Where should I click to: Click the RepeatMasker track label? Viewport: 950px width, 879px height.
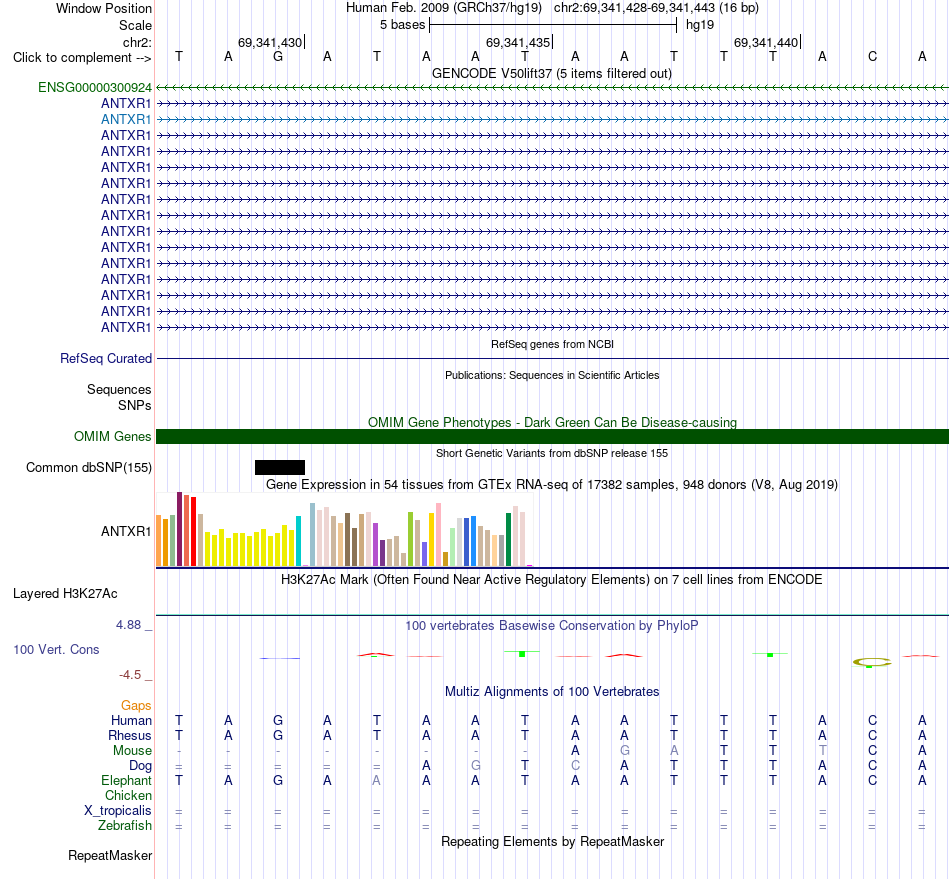[110, 855]
